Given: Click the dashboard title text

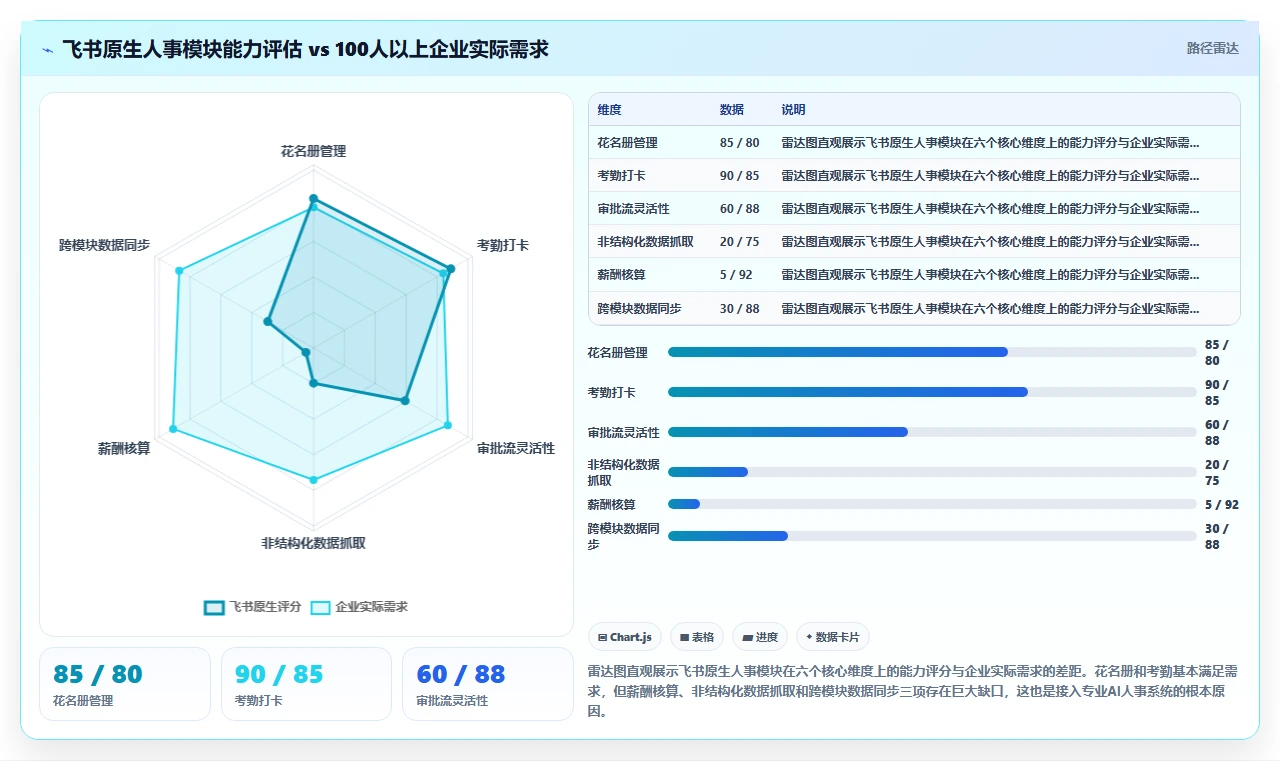Looking at the screenshot, I should point(305,49).
